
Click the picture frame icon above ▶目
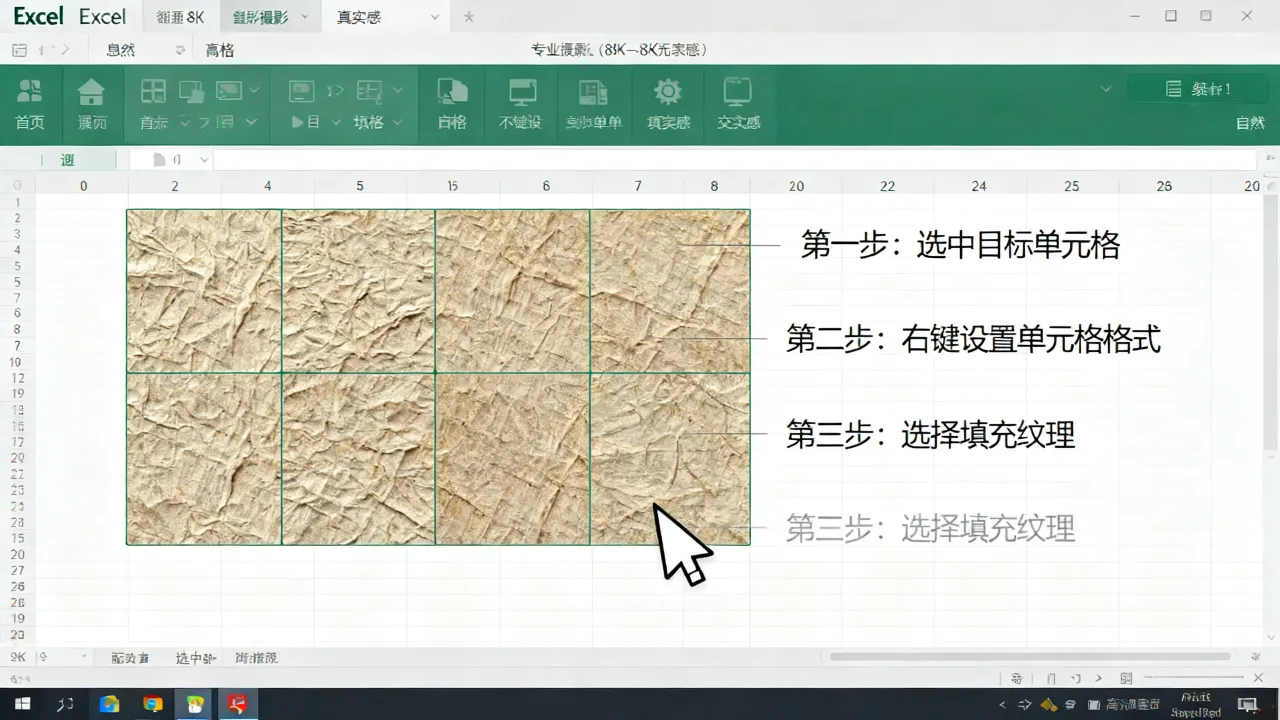pyautogui.click(x=302, y=91)
